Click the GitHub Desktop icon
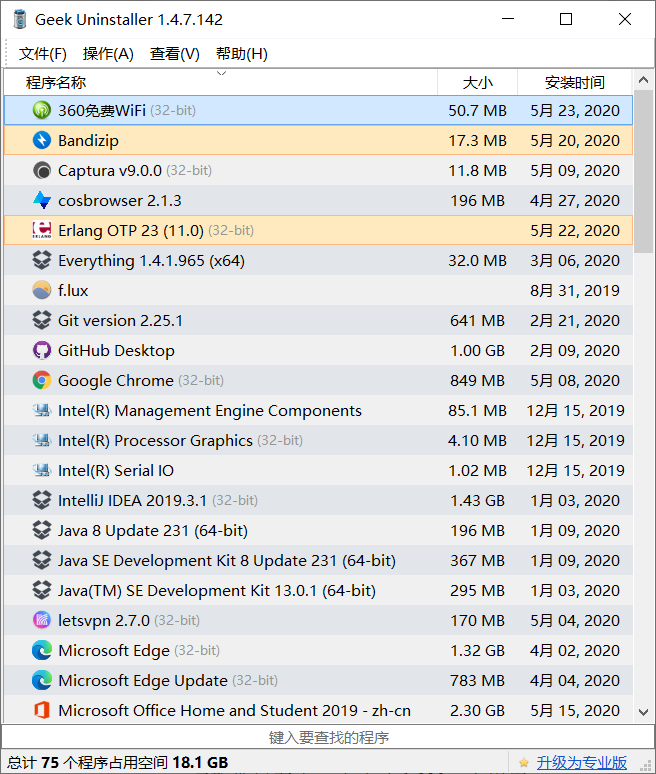 tap(42, 350)
